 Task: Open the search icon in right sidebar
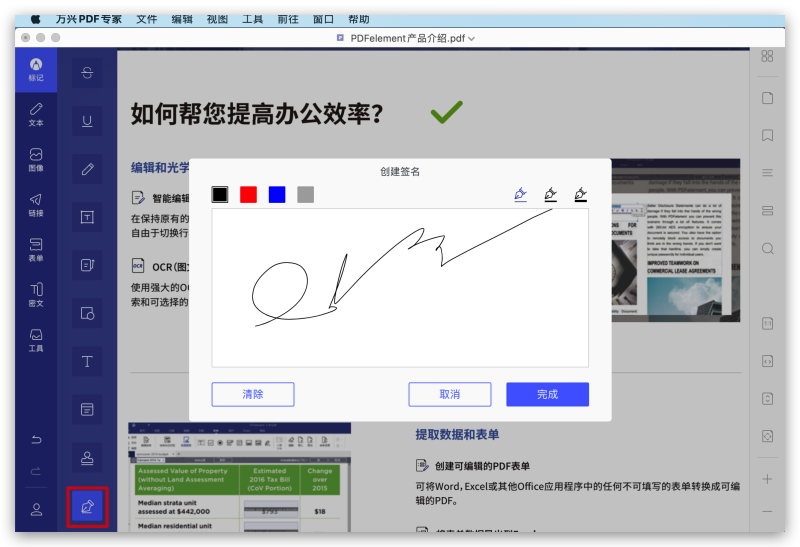tap(767, 248)
